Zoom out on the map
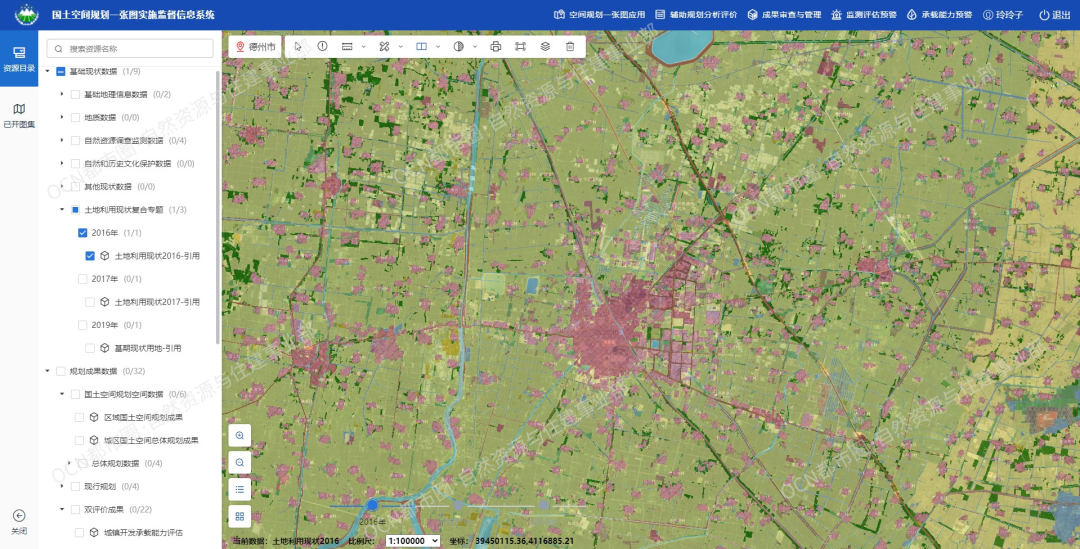Image resolution: width=1080 pixels, height=549 pixels. (x=240, y=462)
